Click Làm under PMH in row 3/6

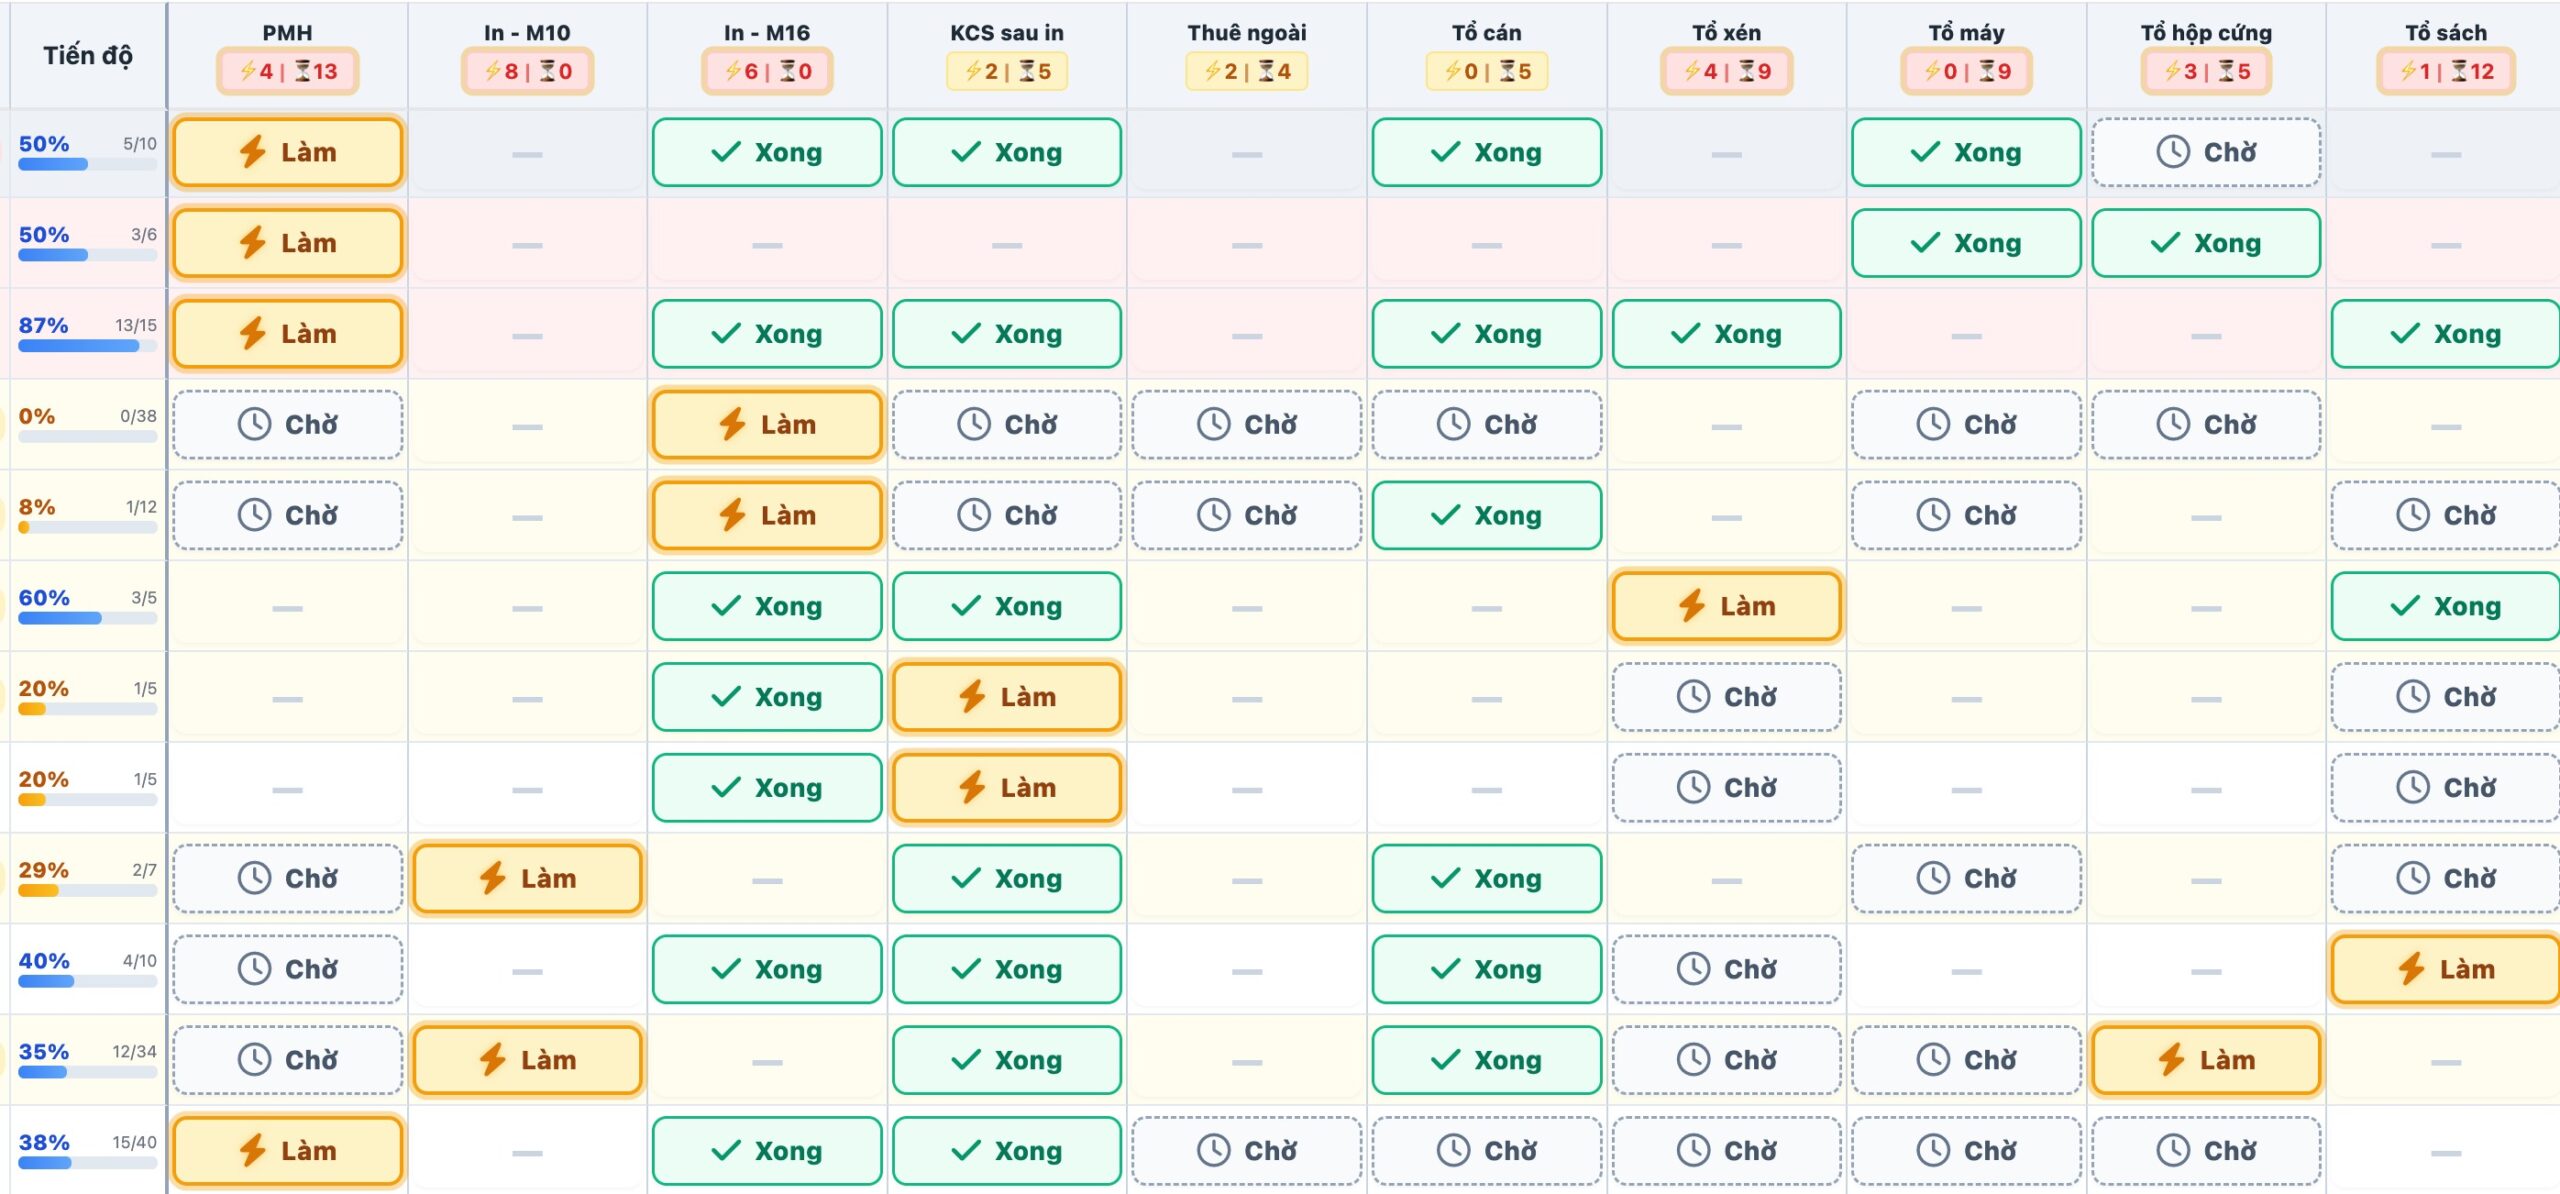pyautogui.click(x=288, y=243)
